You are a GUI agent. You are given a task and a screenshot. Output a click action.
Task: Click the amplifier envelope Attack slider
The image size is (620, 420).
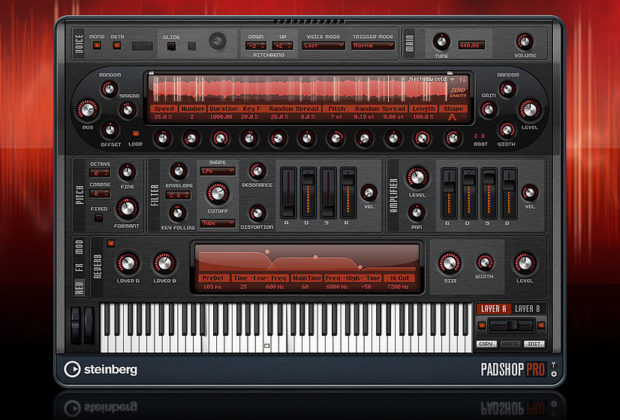[449, 193]
